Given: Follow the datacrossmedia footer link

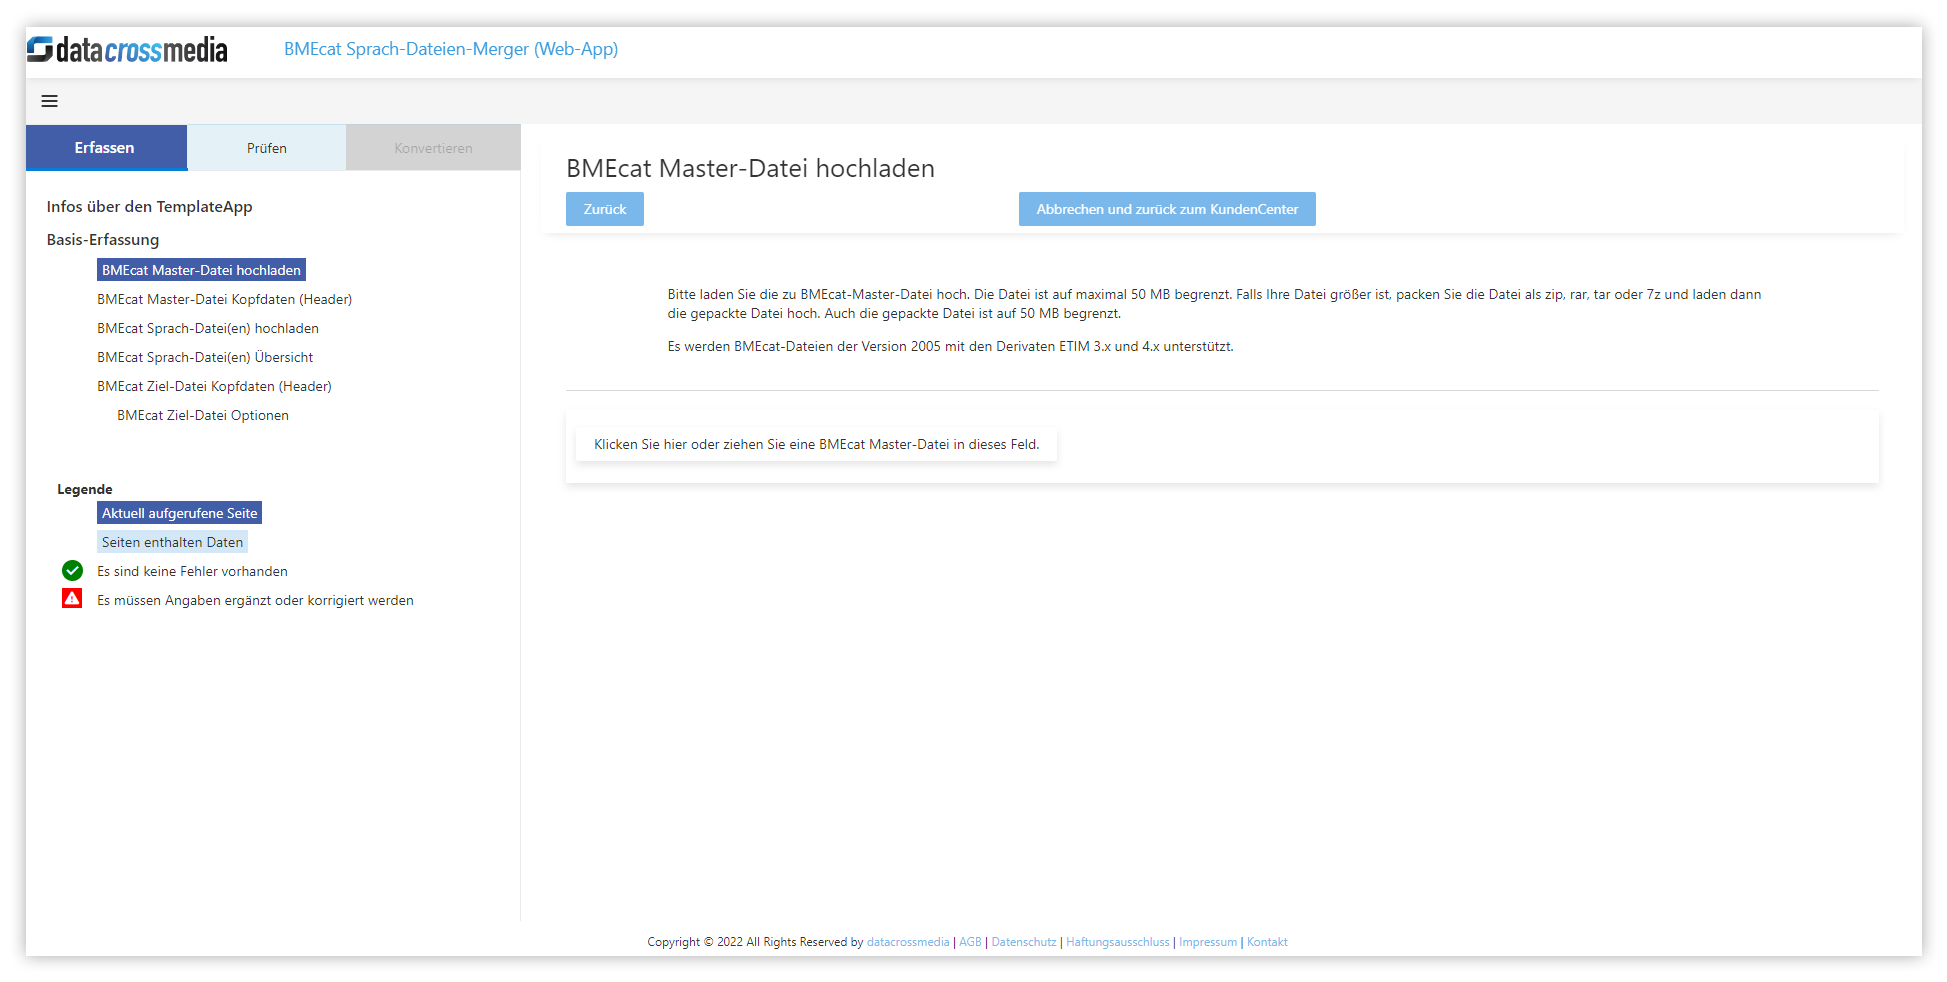Looking at the screenshot, I should 908,942.
